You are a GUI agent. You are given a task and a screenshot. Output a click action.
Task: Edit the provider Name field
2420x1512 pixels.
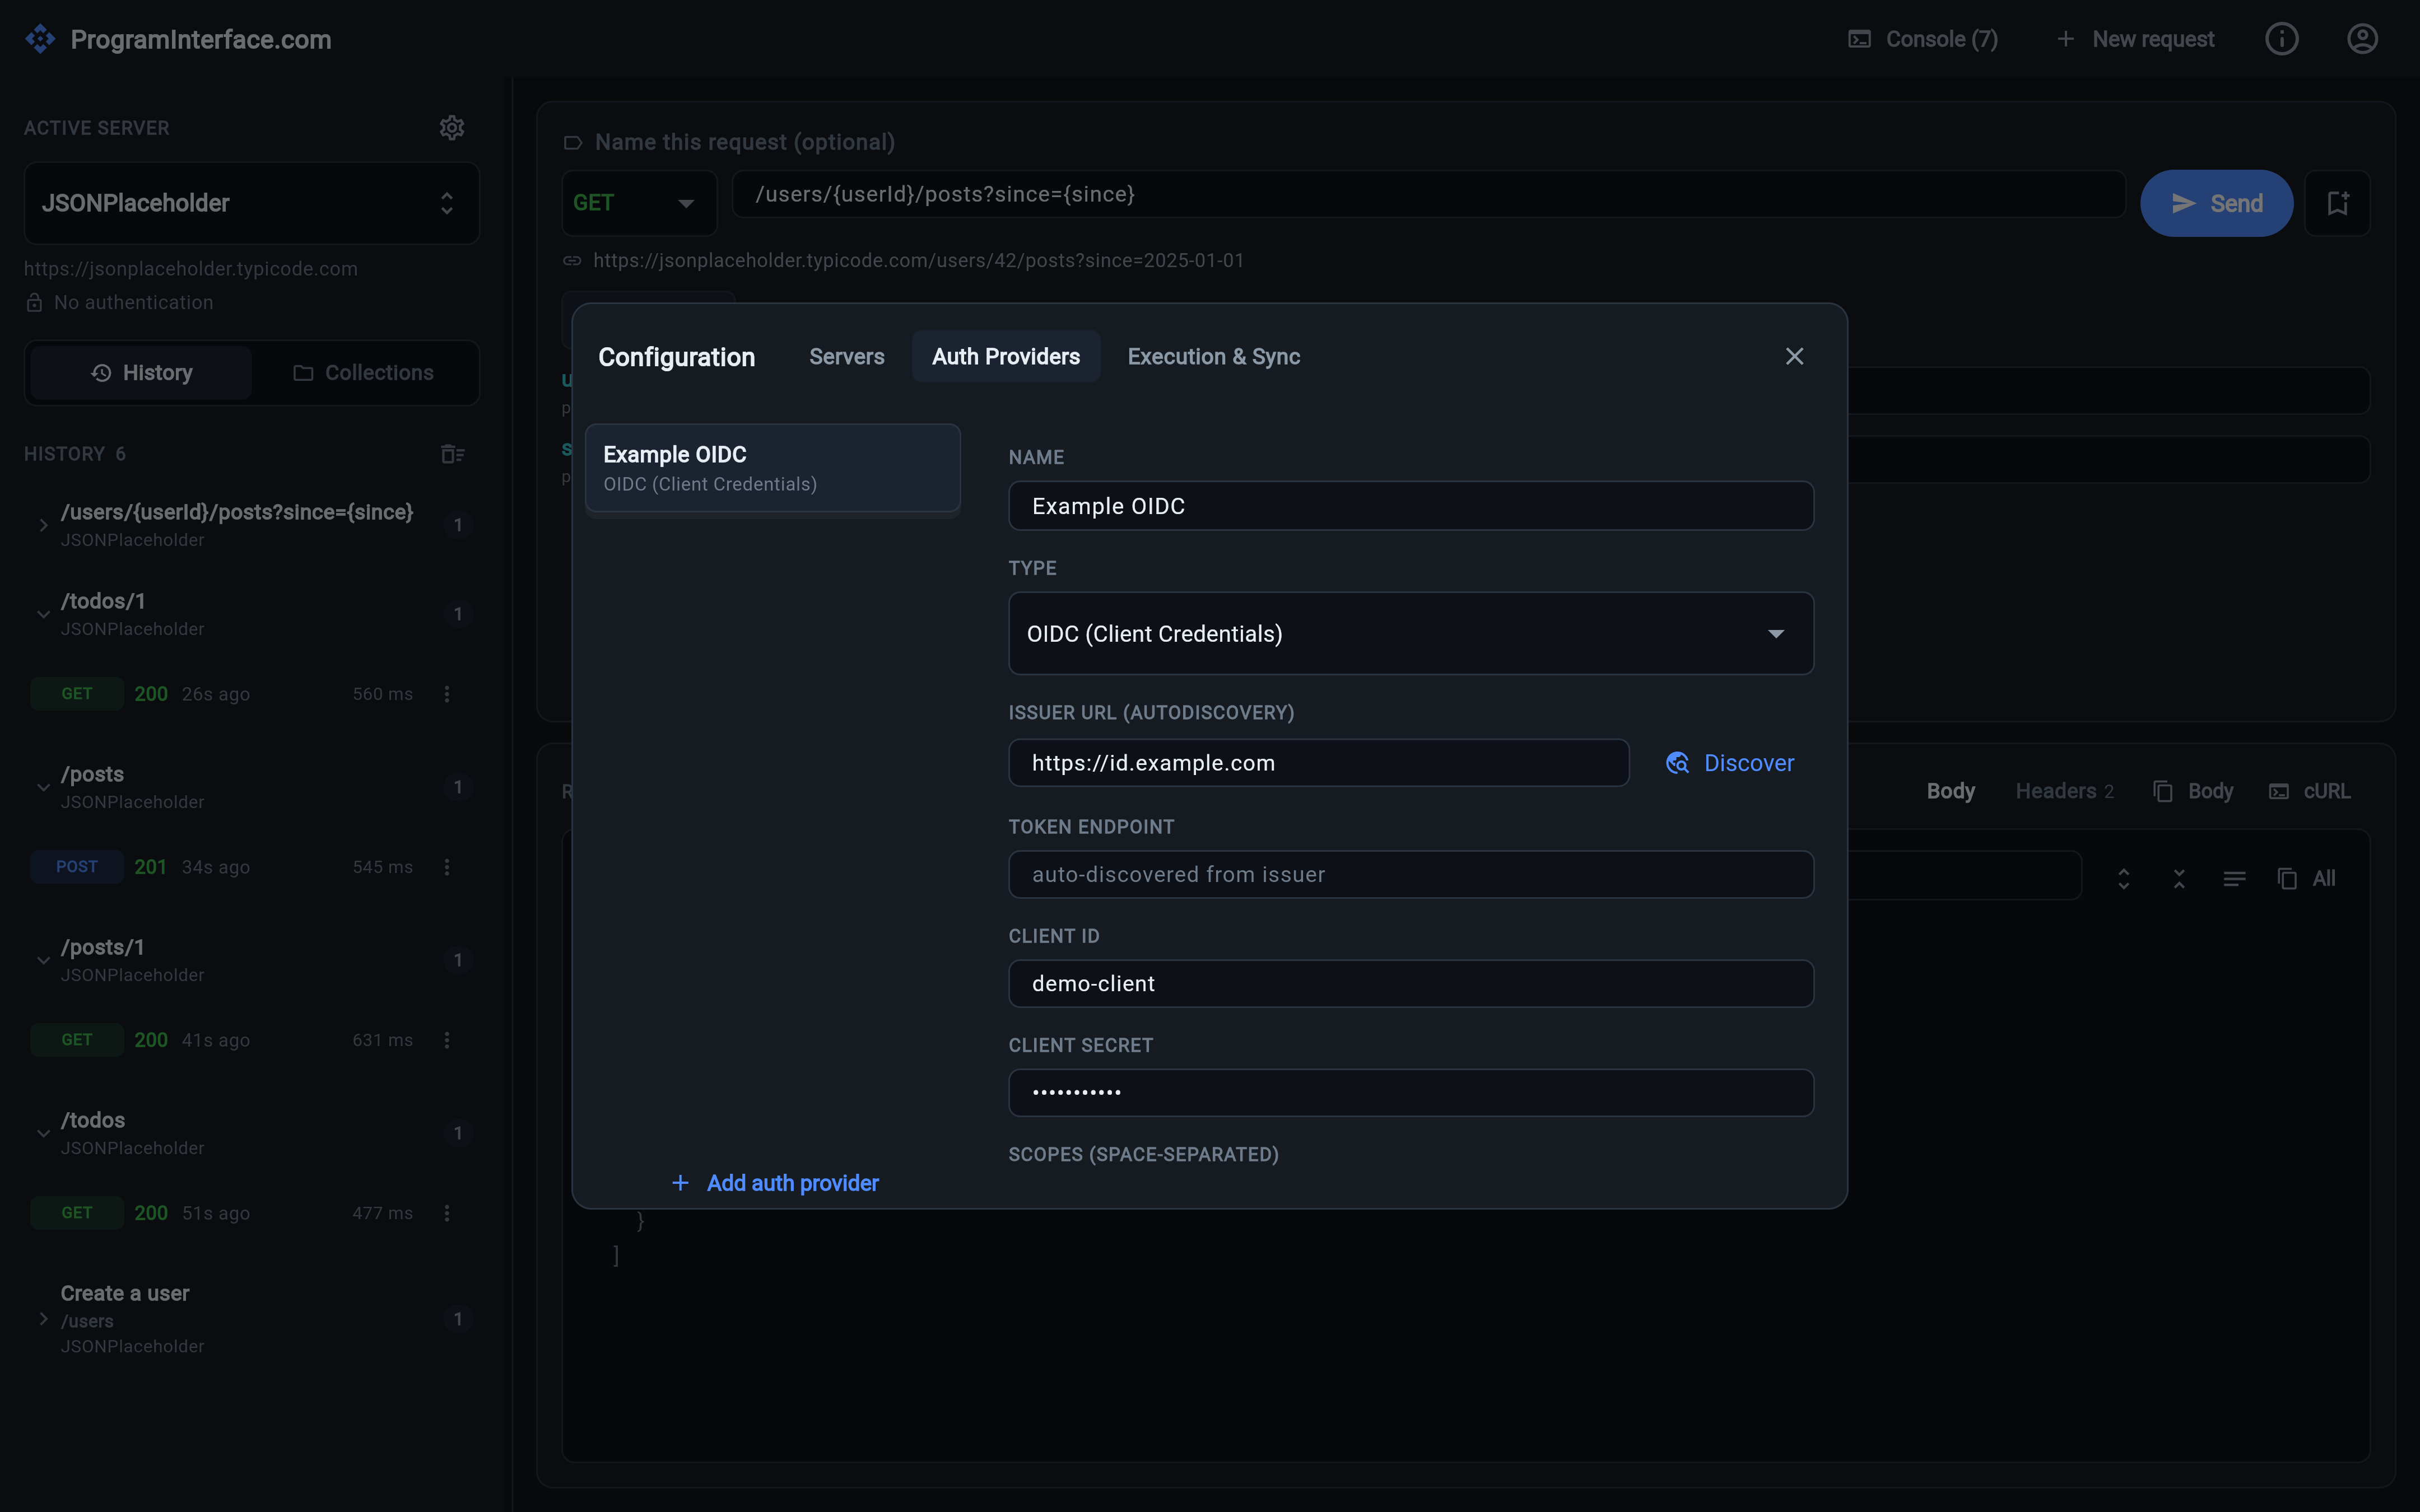pyautogui.click(x=1410, y=506)
